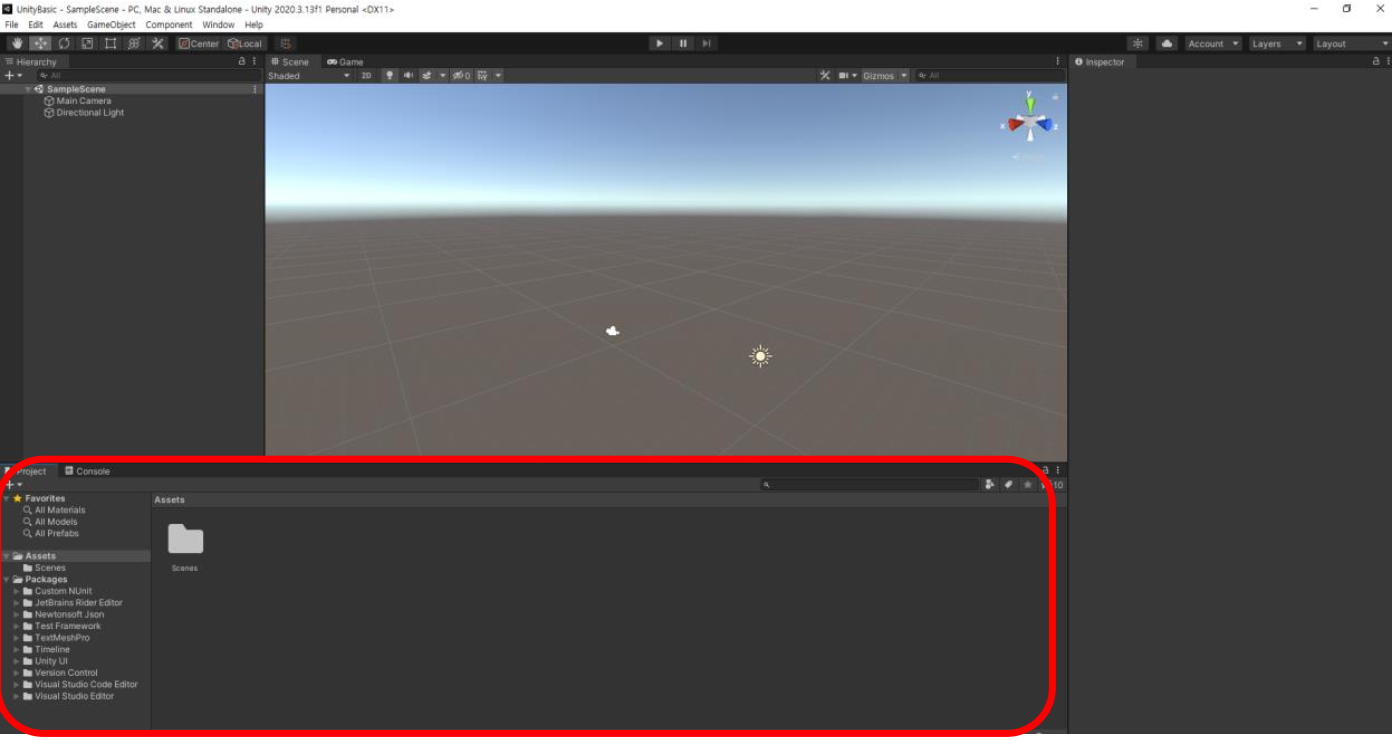Viewport: 1394px width, 740px height.
Task: Select the Move tool
Action: point(41,44)
